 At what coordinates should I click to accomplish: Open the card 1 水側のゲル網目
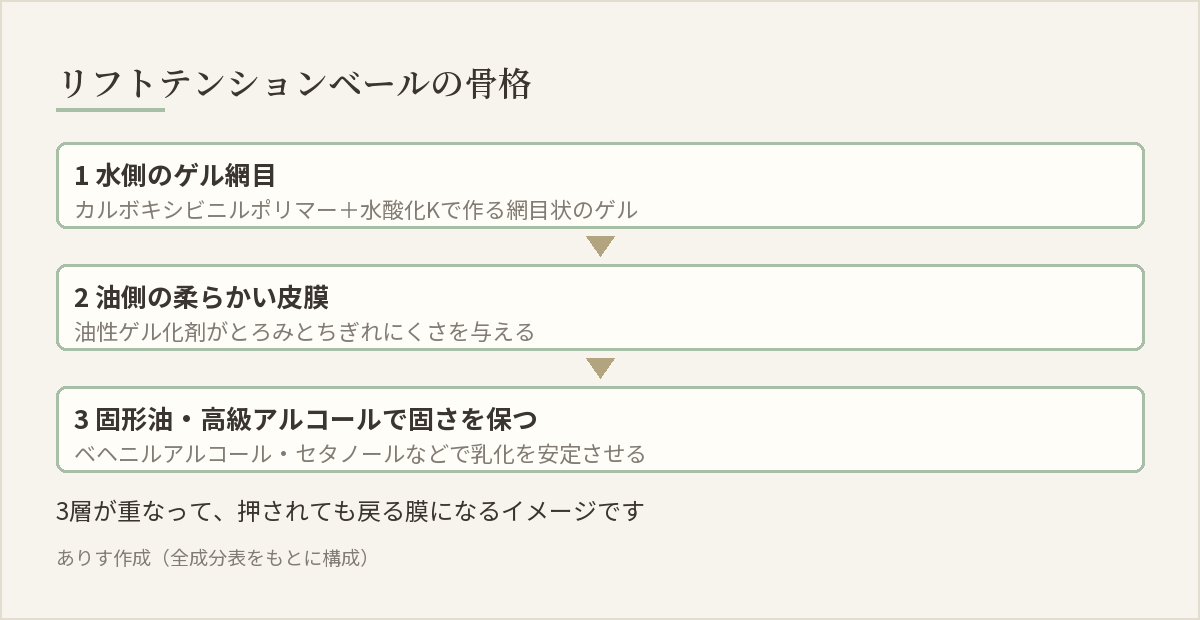pyautogui.click(x=600, y=186)
